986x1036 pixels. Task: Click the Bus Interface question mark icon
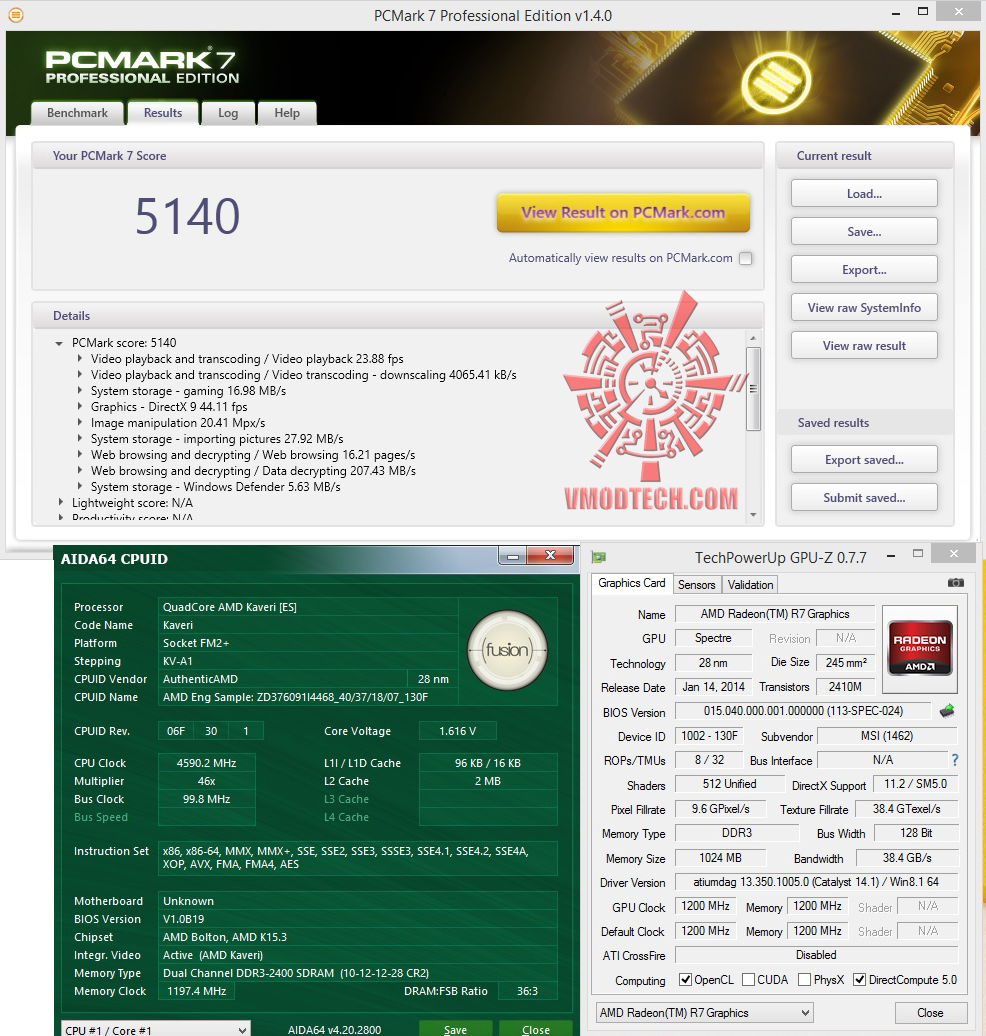pos(954,760)
